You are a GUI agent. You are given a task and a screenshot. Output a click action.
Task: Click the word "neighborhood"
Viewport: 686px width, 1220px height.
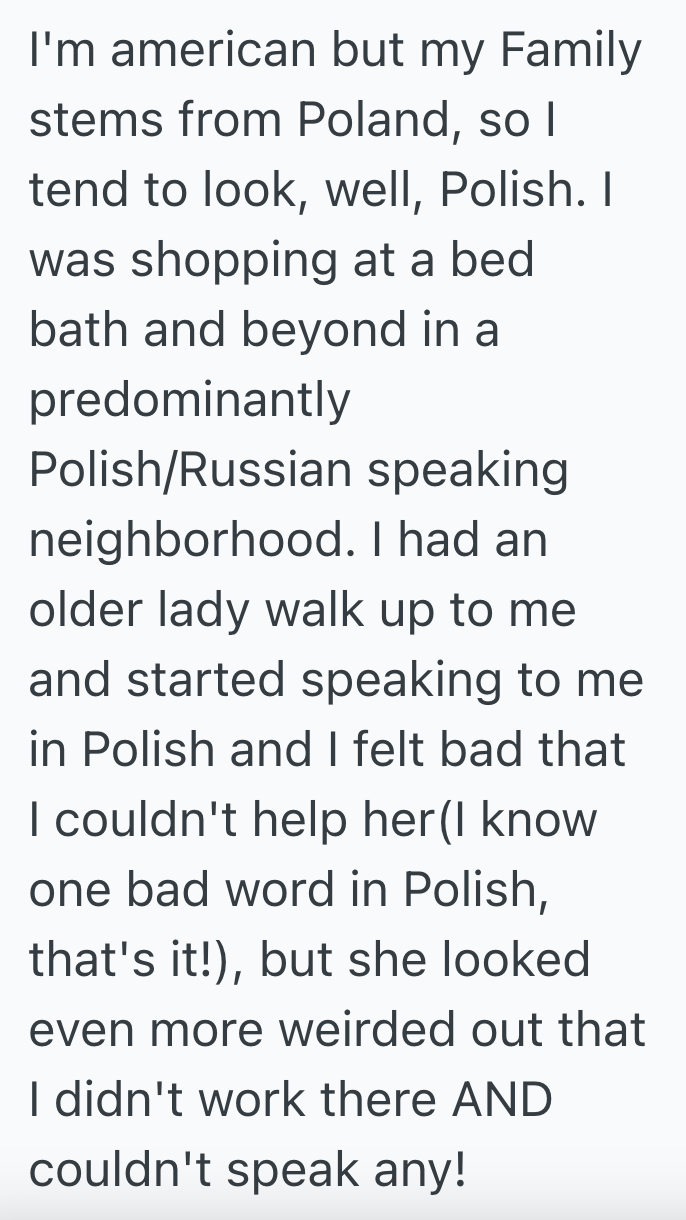(185, 541)
